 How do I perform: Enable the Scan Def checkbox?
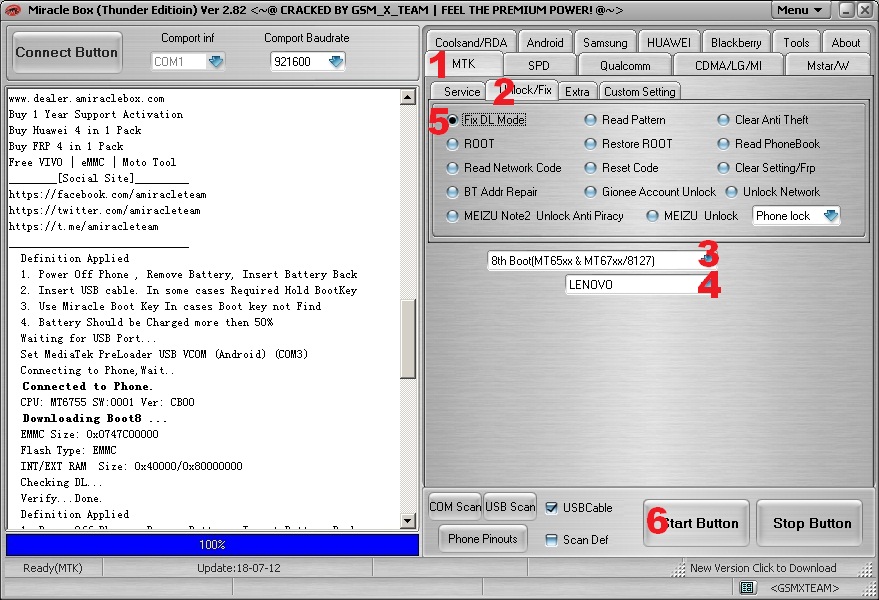pyautogui.click(x=552, y=540)
